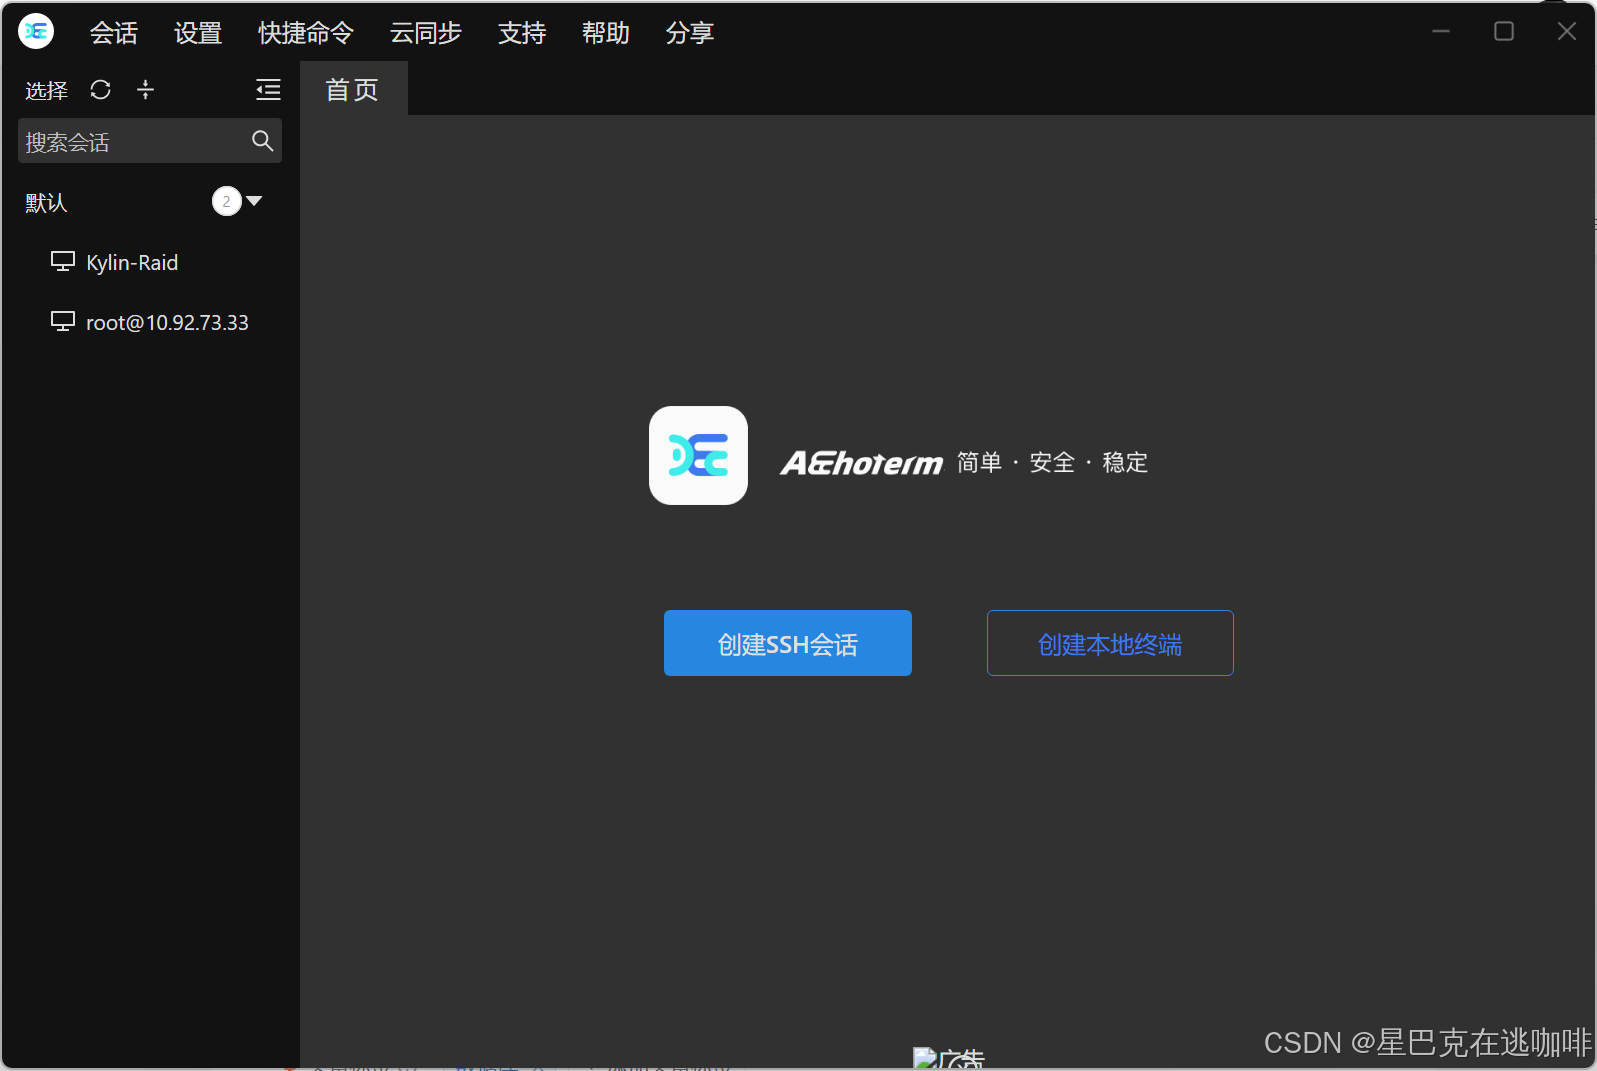Click the add session plus icon
This screenshot has height=1071, width=1597.
pos(145,90)
